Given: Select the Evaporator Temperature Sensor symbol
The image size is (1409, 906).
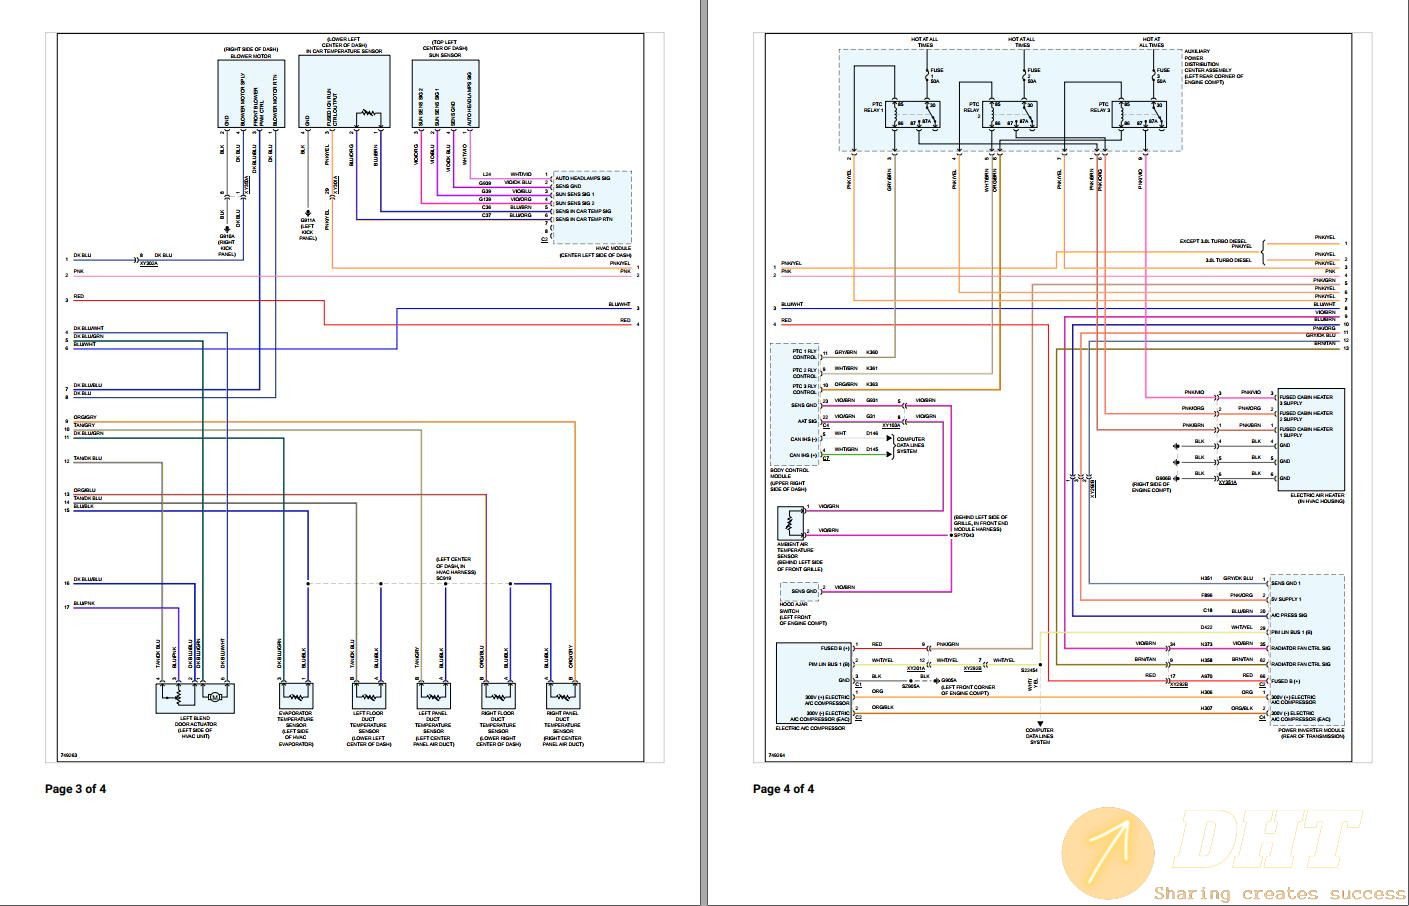Looking at the screenshot, I should [x=295, y=696].
